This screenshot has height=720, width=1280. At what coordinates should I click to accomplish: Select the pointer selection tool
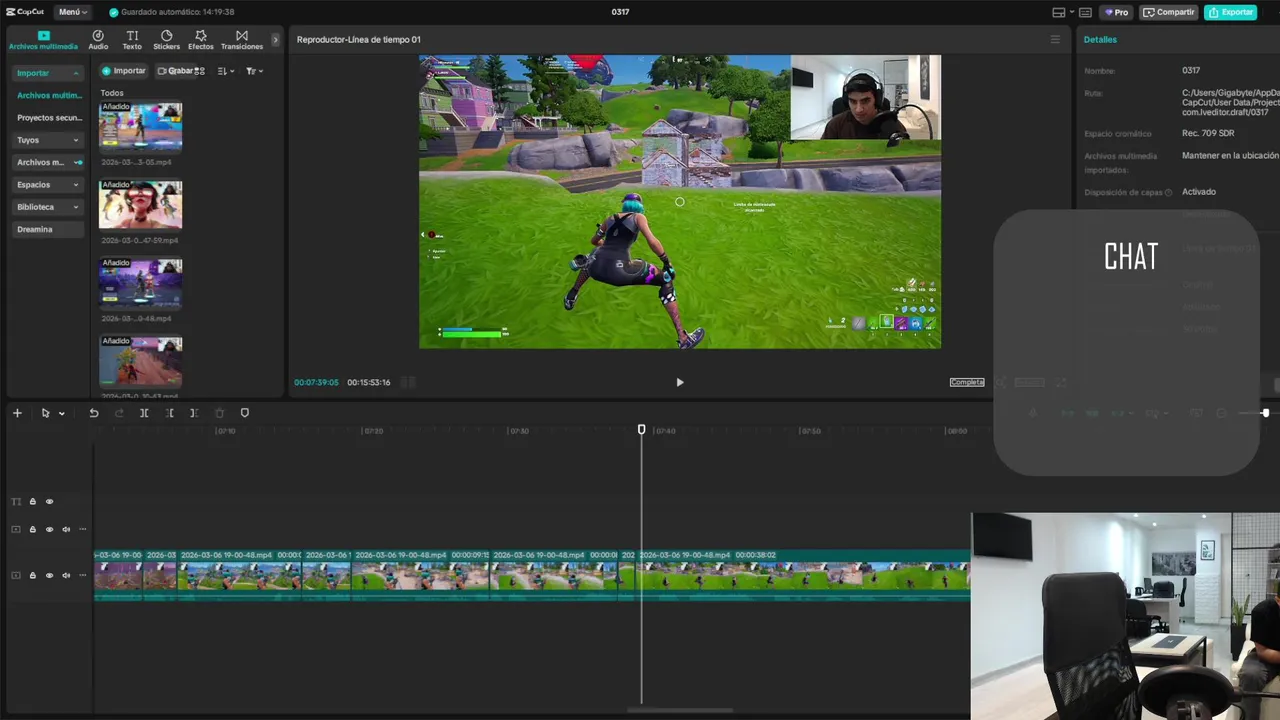click(x=45, y=413)
